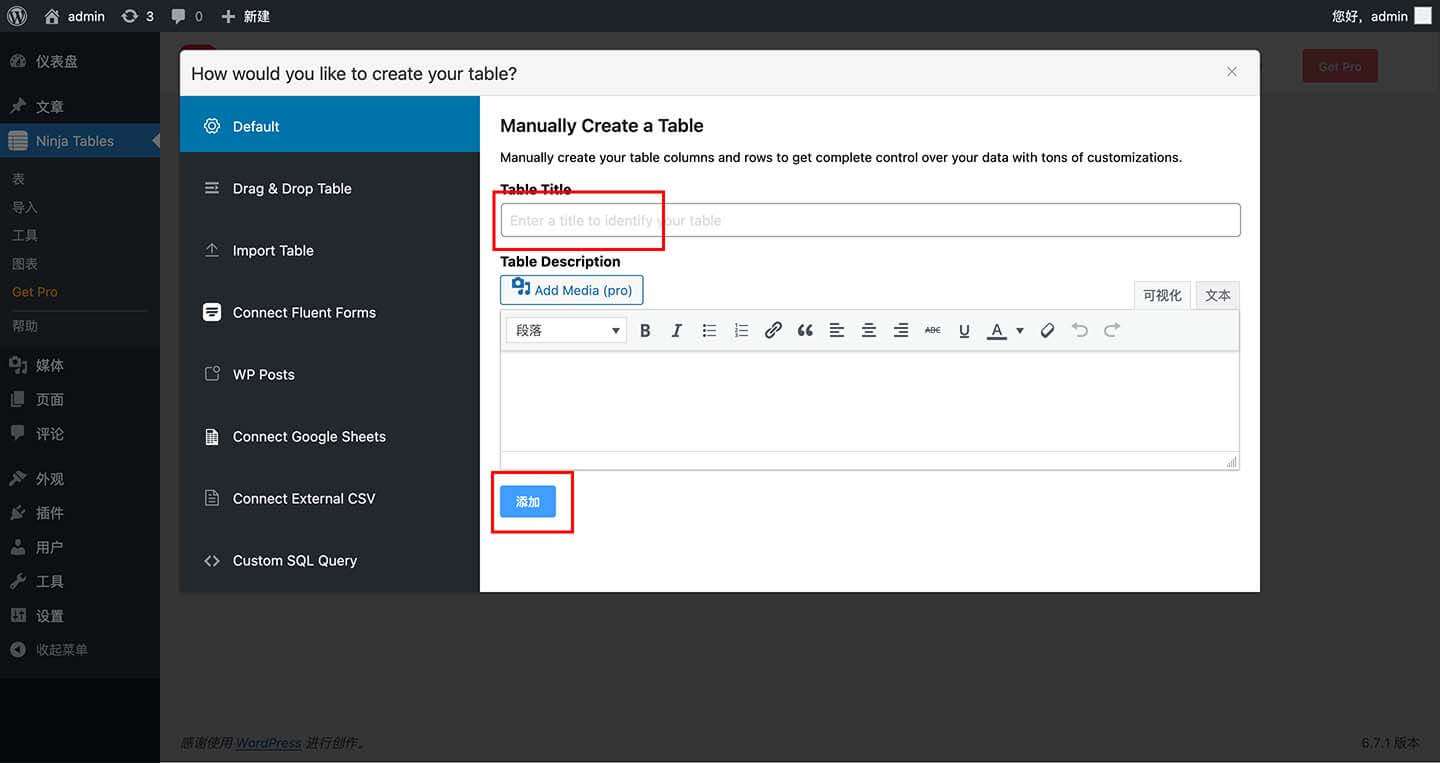Collapse sidebar with 收起菜单
This screenshot has height=763, width=1440.
tap(80, 650)
